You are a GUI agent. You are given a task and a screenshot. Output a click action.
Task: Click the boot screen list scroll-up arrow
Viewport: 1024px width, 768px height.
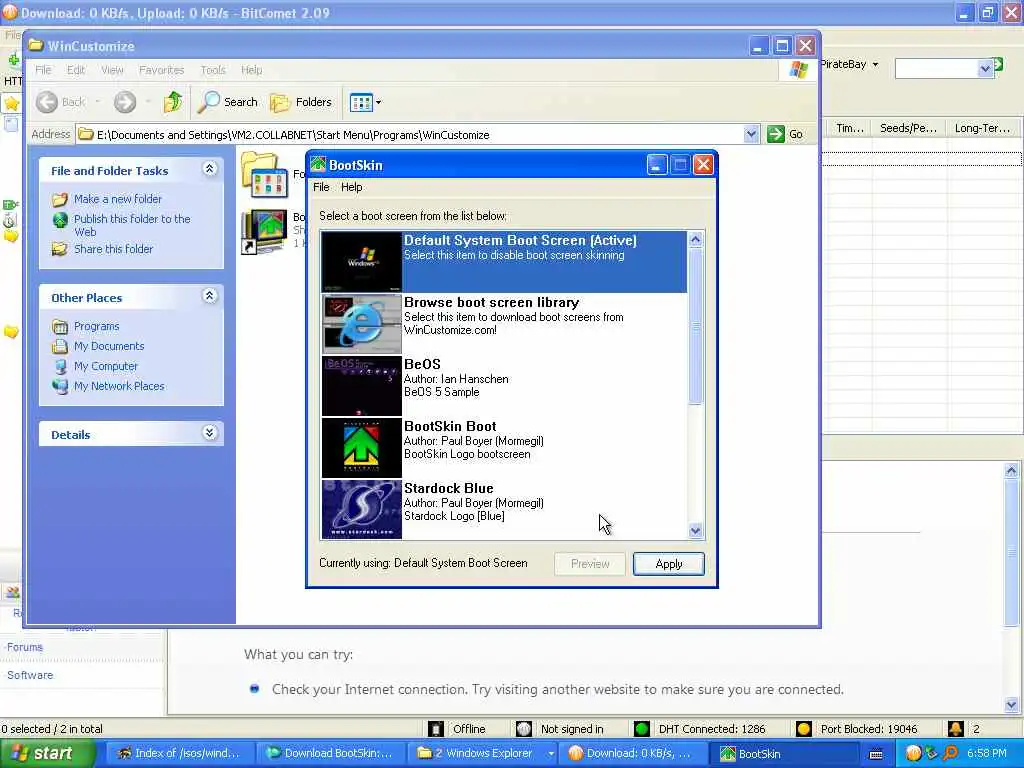click(696, 240)
